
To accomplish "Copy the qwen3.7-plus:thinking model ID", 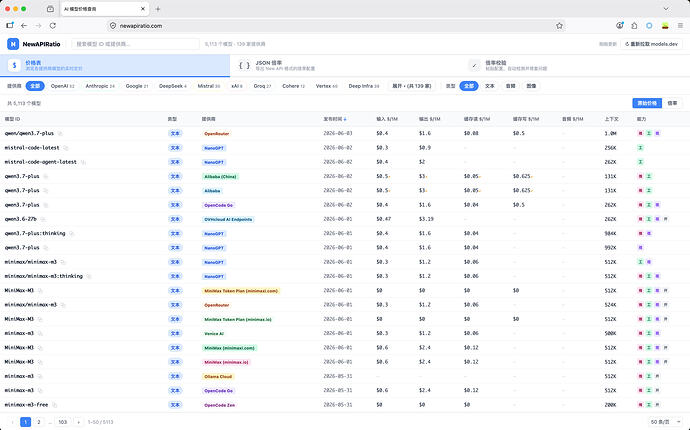I will point(72,233).
